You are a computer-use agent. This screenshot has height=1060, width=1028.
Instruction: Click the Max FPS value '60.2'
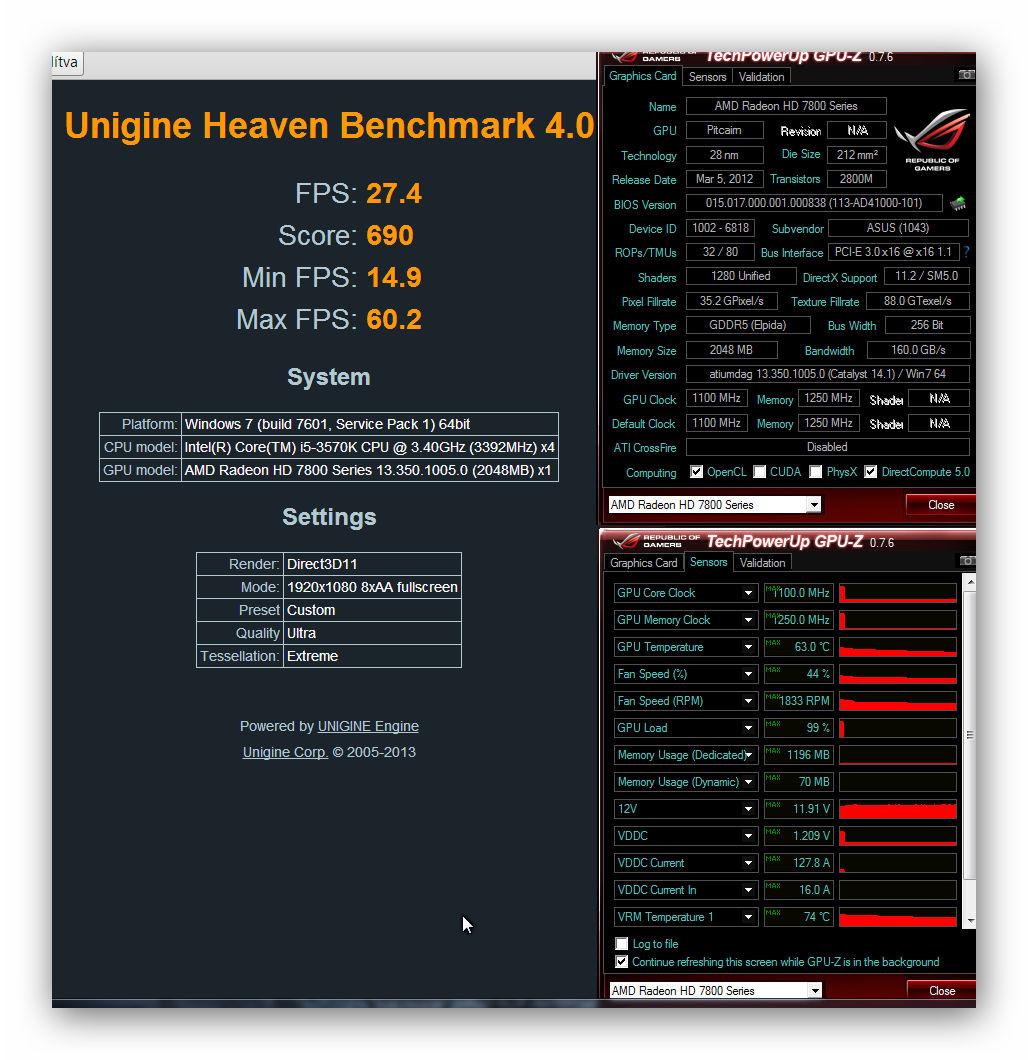(394, 319)
